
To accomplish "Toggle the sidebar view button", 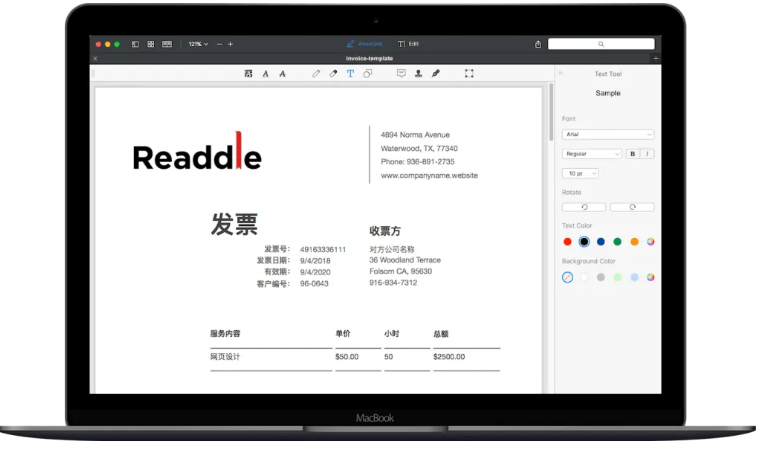I will tap(135, 44).
